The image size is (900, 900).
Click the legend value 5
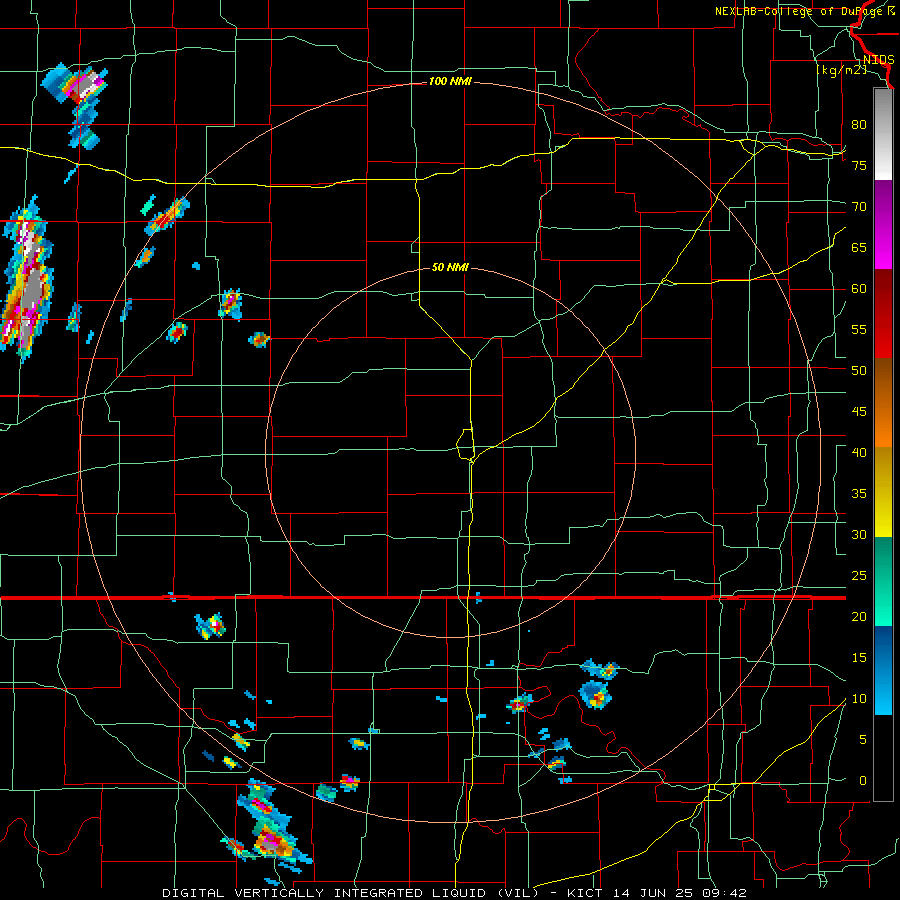[x=863, y=740]
